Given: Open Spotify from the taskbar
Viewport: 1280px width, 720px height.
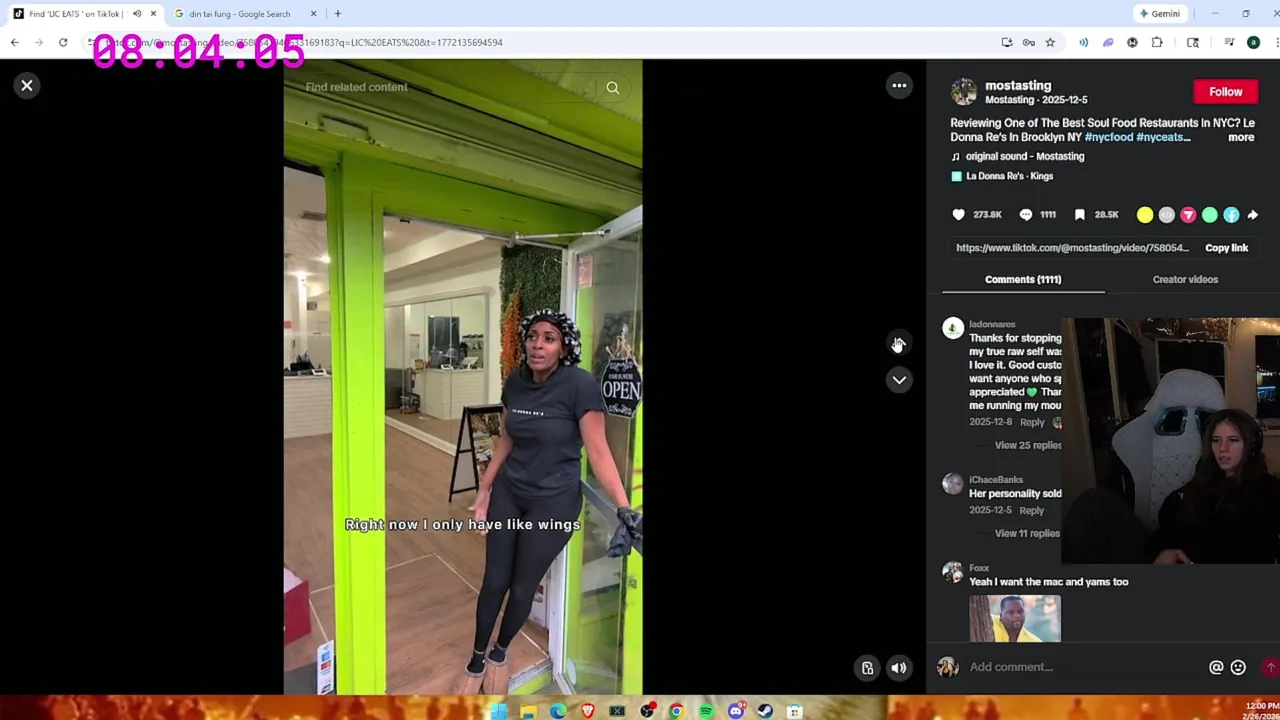Looking at the screenshot, I should 706,711.
